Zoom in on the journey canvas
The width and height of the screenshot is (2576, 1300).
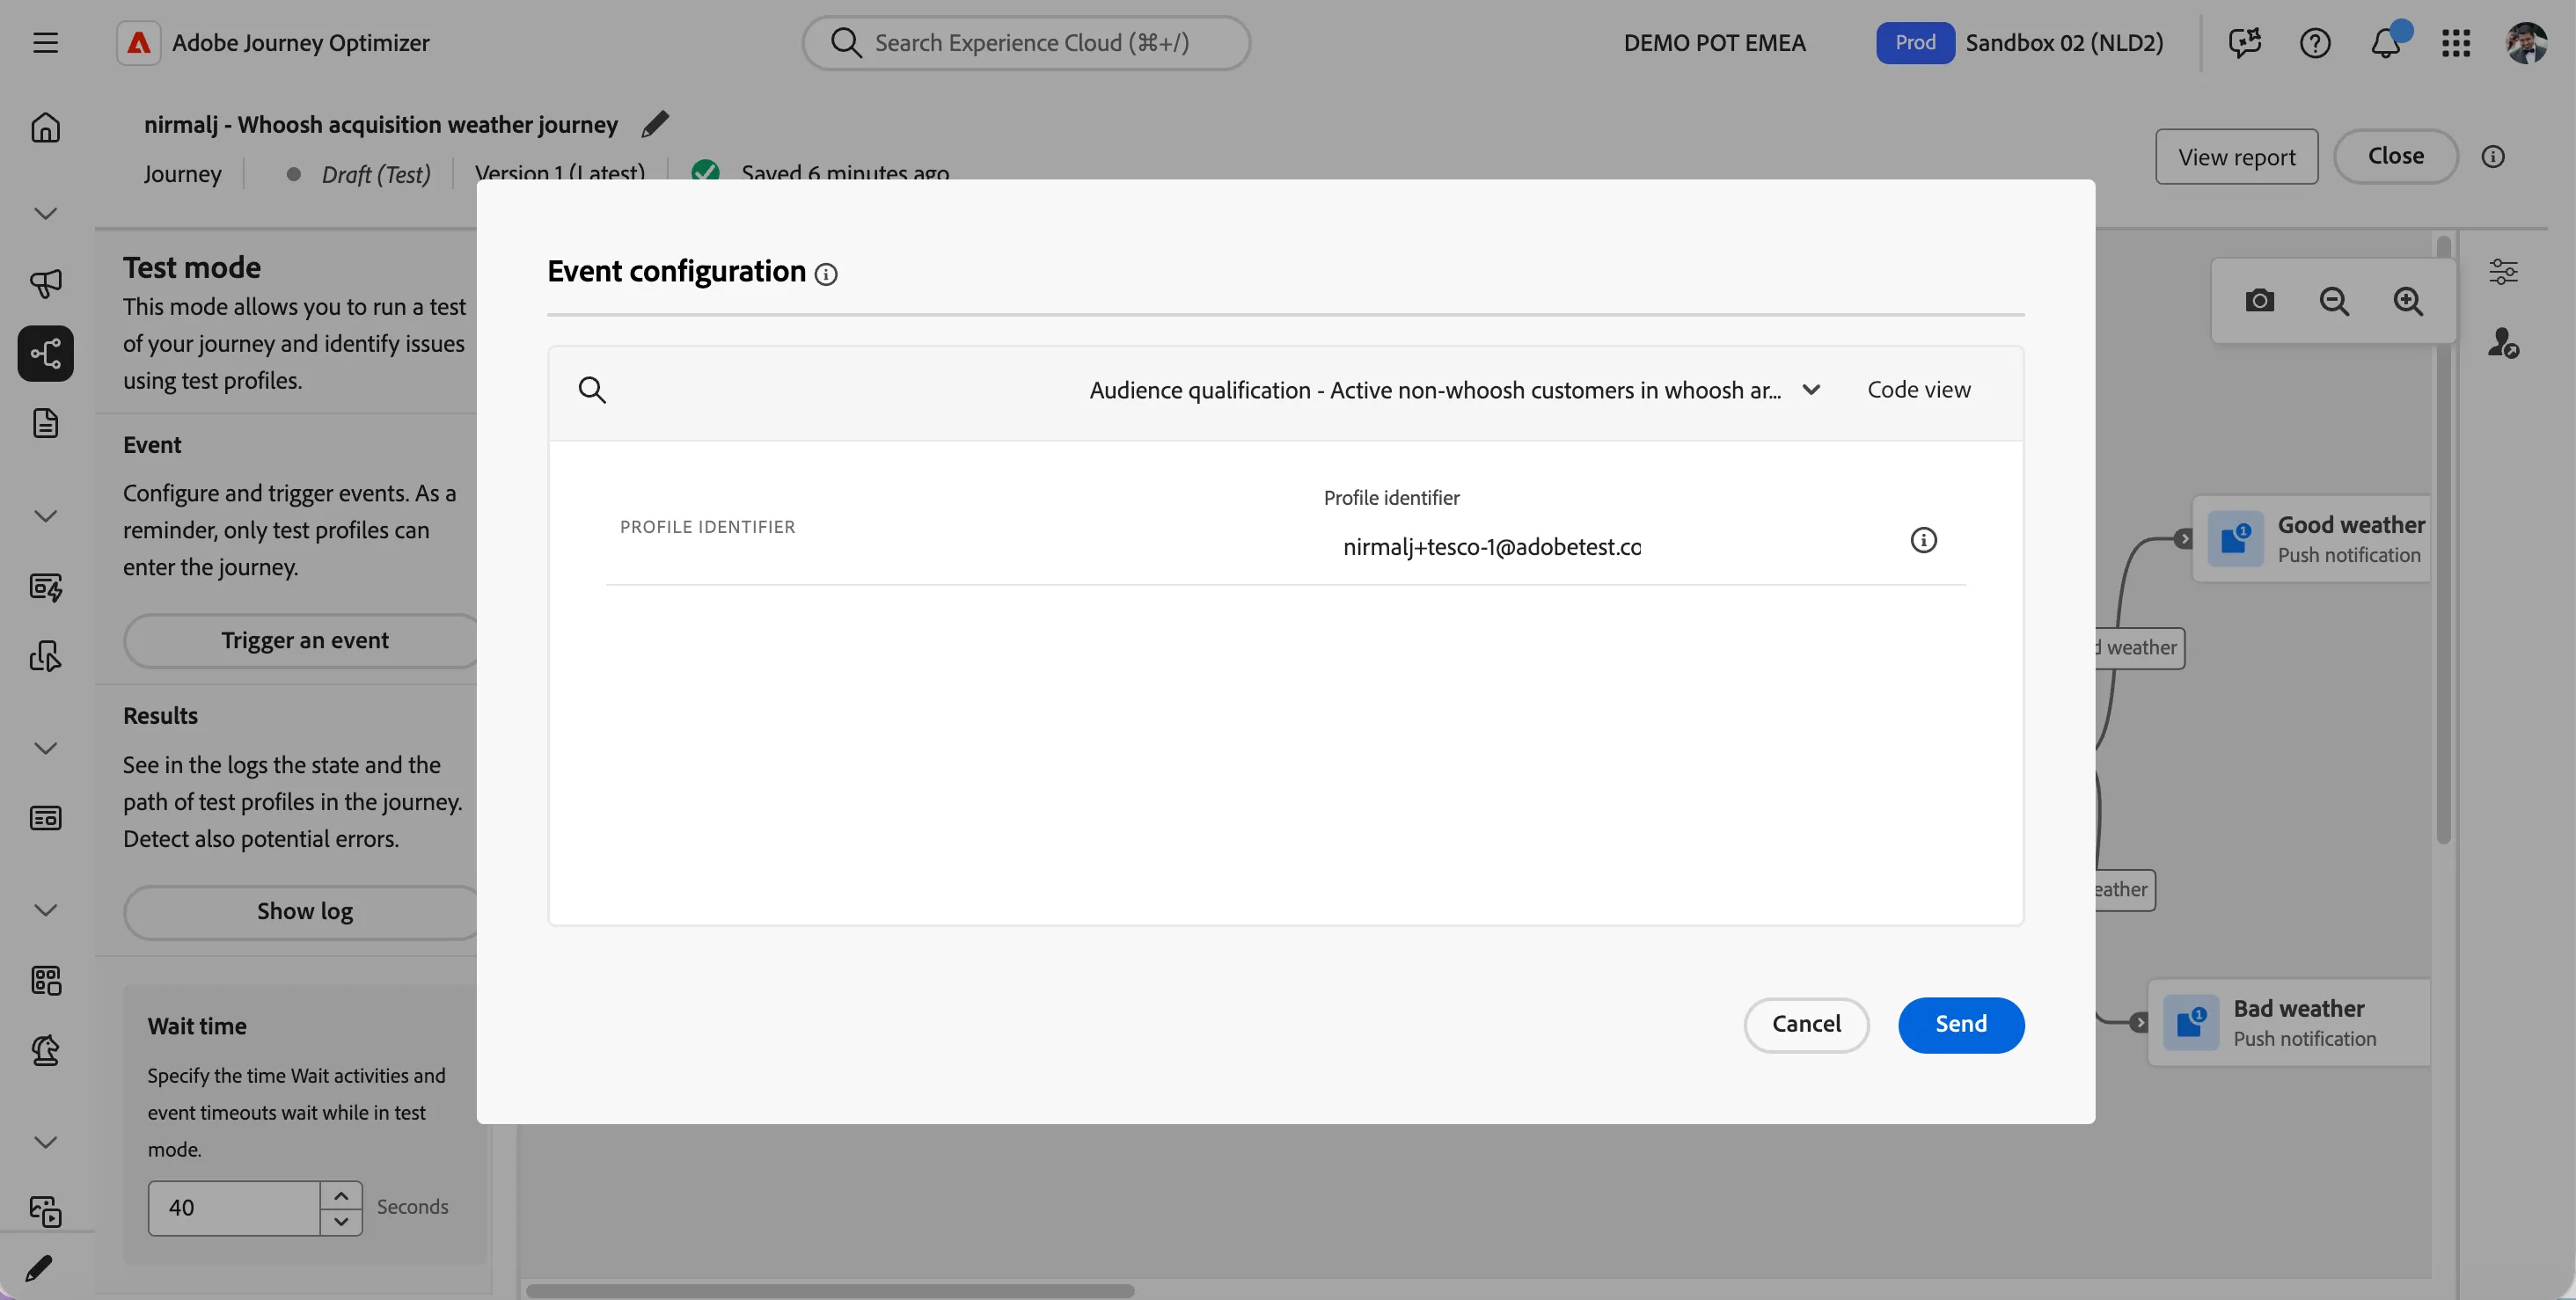click(x=2408, y=301)
